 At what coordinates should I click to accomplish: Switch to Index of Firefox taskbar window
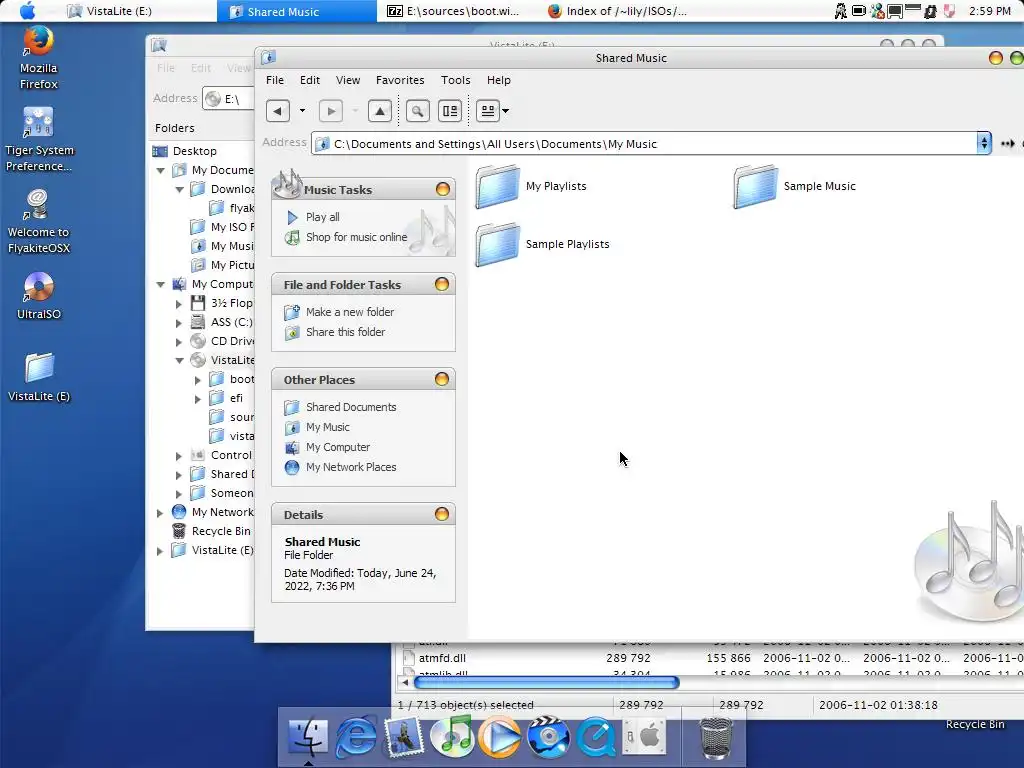(x=617, y=11)
